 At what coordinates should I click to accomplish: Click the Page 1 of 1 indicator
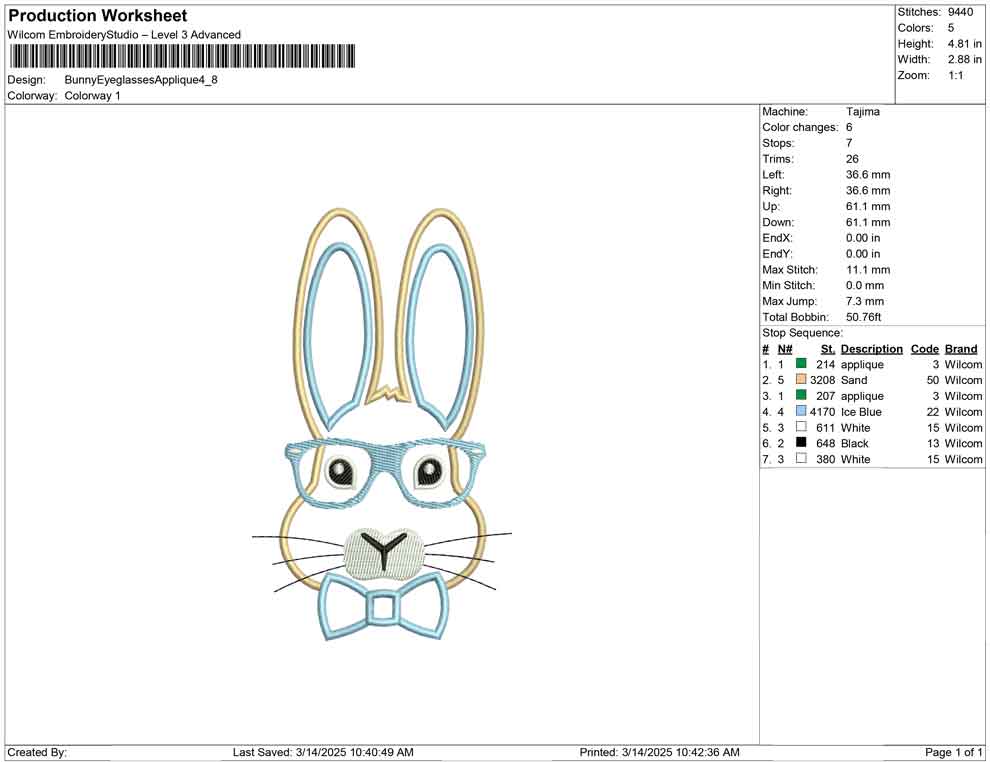[954, 752]
